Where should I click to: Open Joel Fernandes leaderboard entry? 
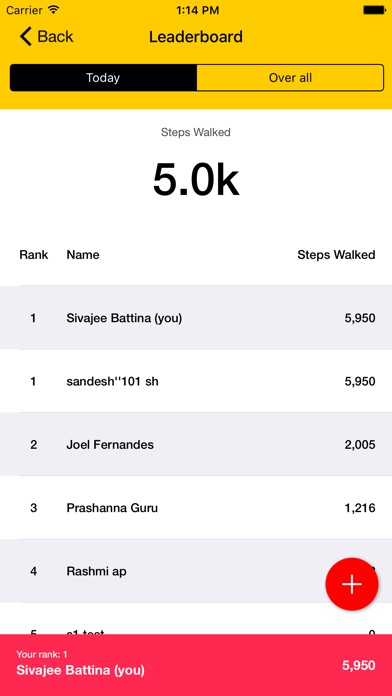[x=196, y=444]
